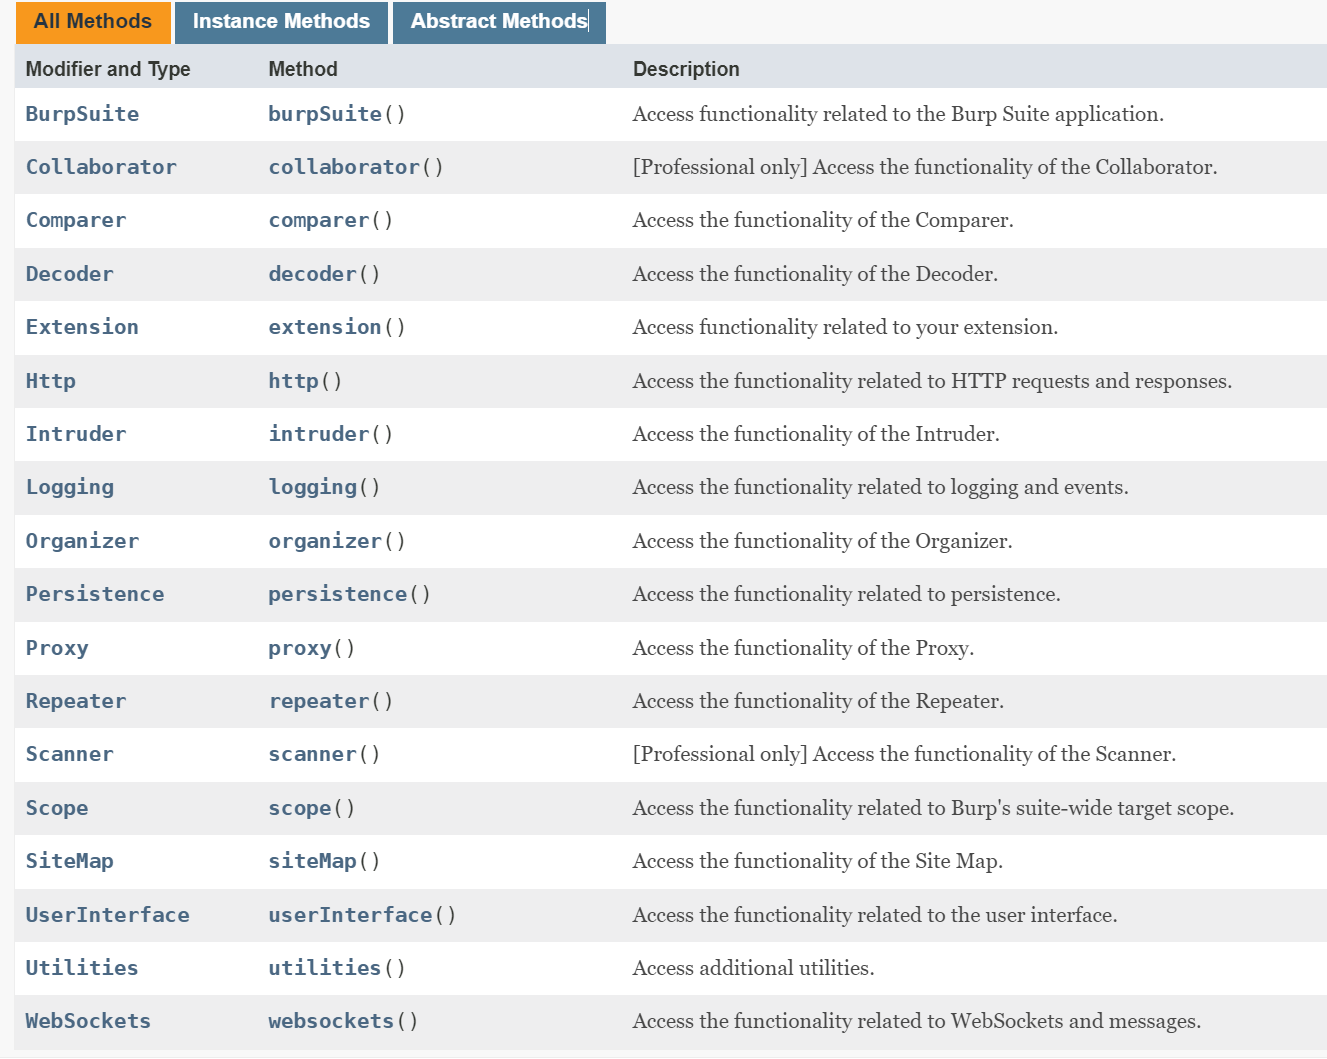Click the logging() method link
This screenshot has height=1059, width=1327.
(313, 487)
